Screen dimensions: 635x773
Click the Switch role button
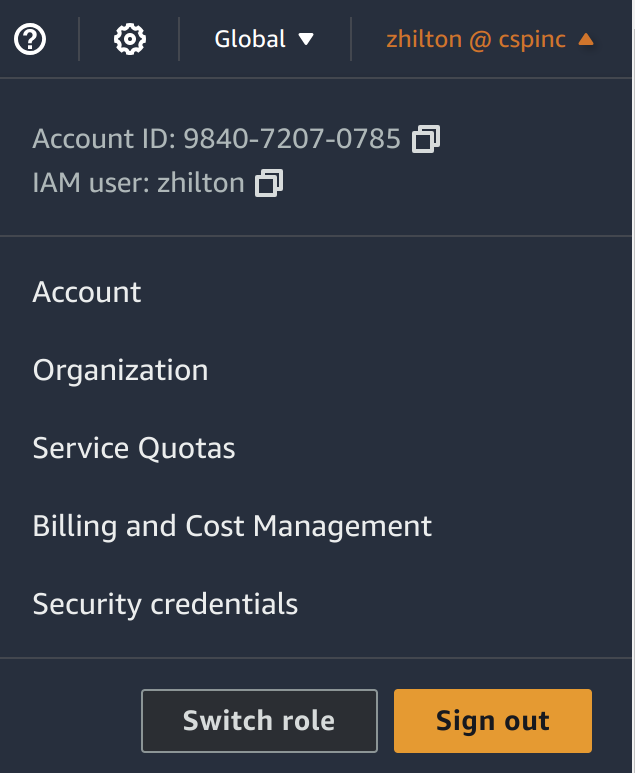[259, 721]
